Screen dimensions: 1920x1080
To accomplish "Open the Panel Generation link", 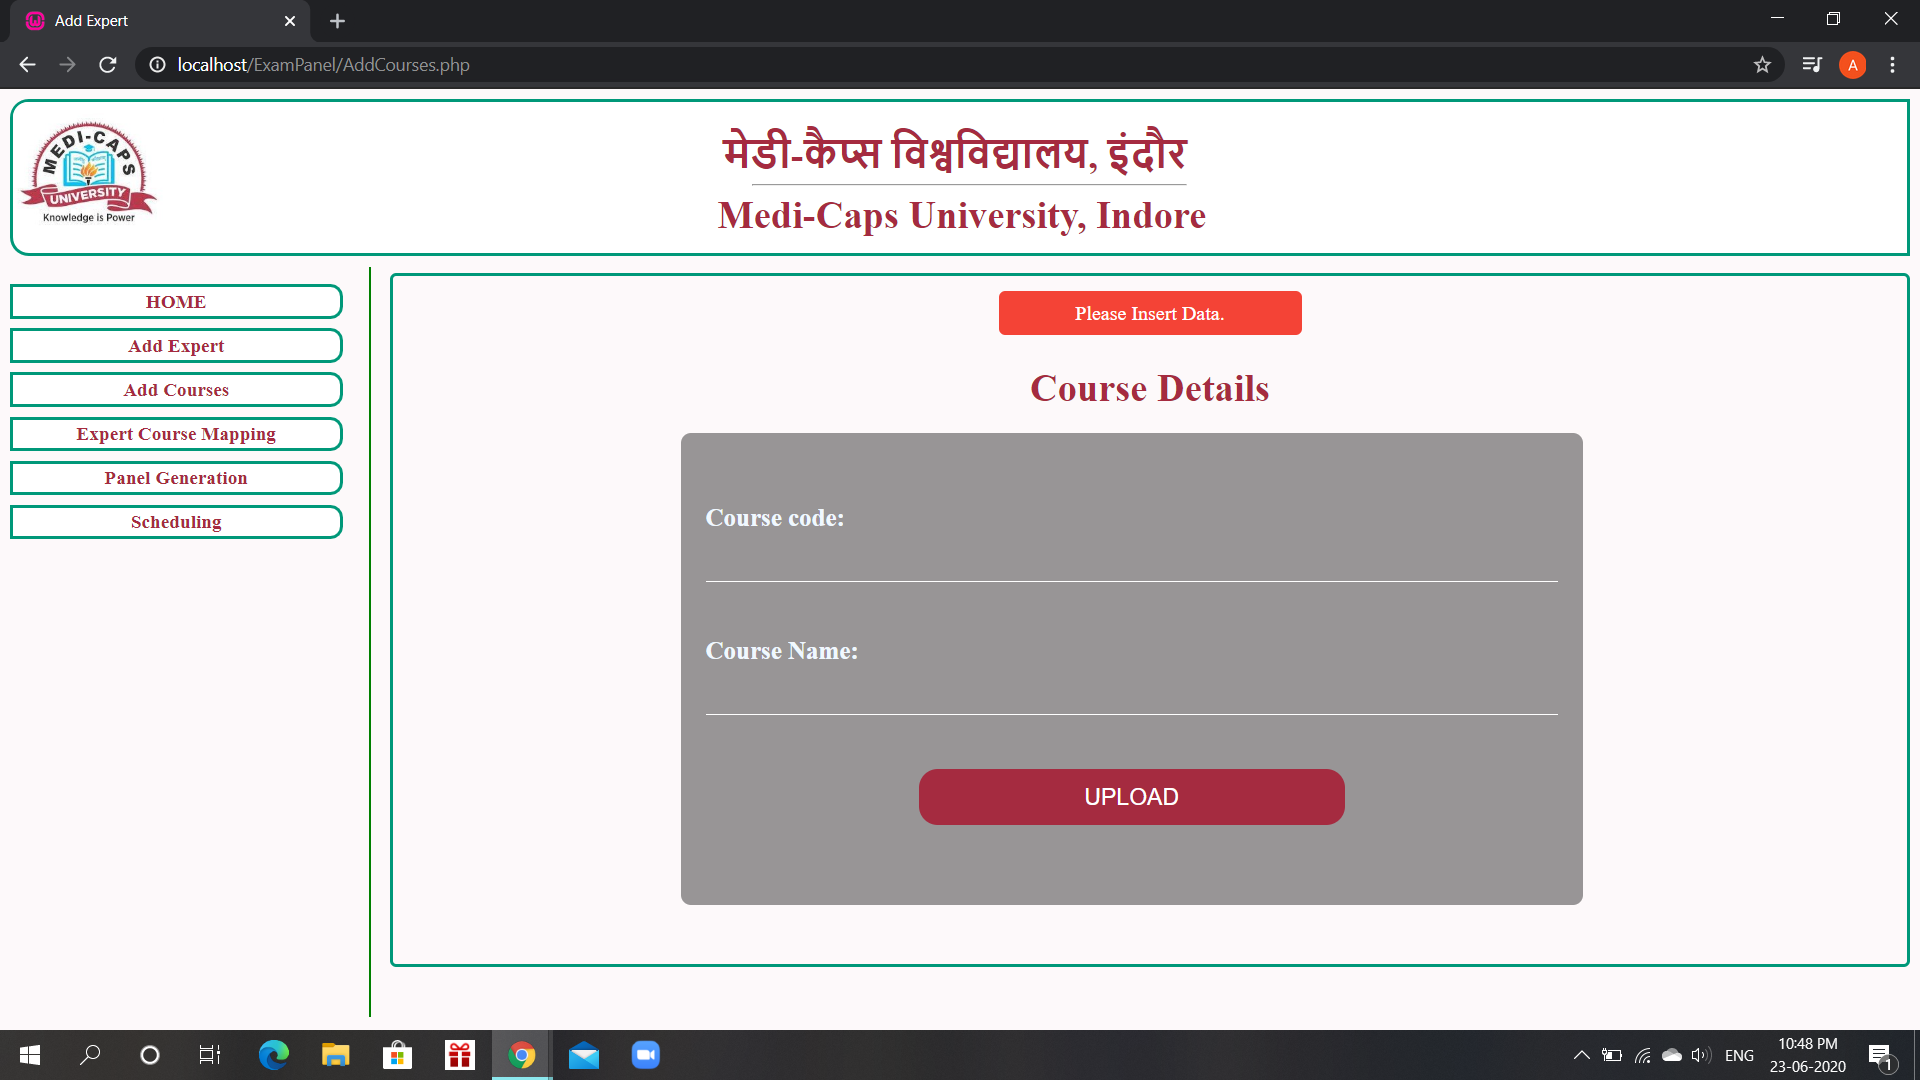I will 176,478.
